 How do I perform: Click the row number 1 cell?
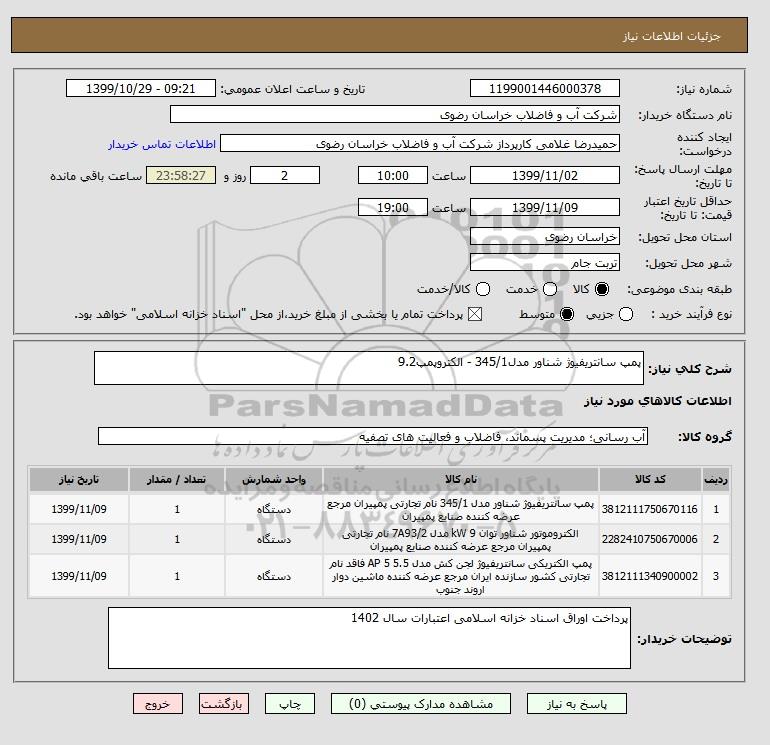tap(716, 509)
